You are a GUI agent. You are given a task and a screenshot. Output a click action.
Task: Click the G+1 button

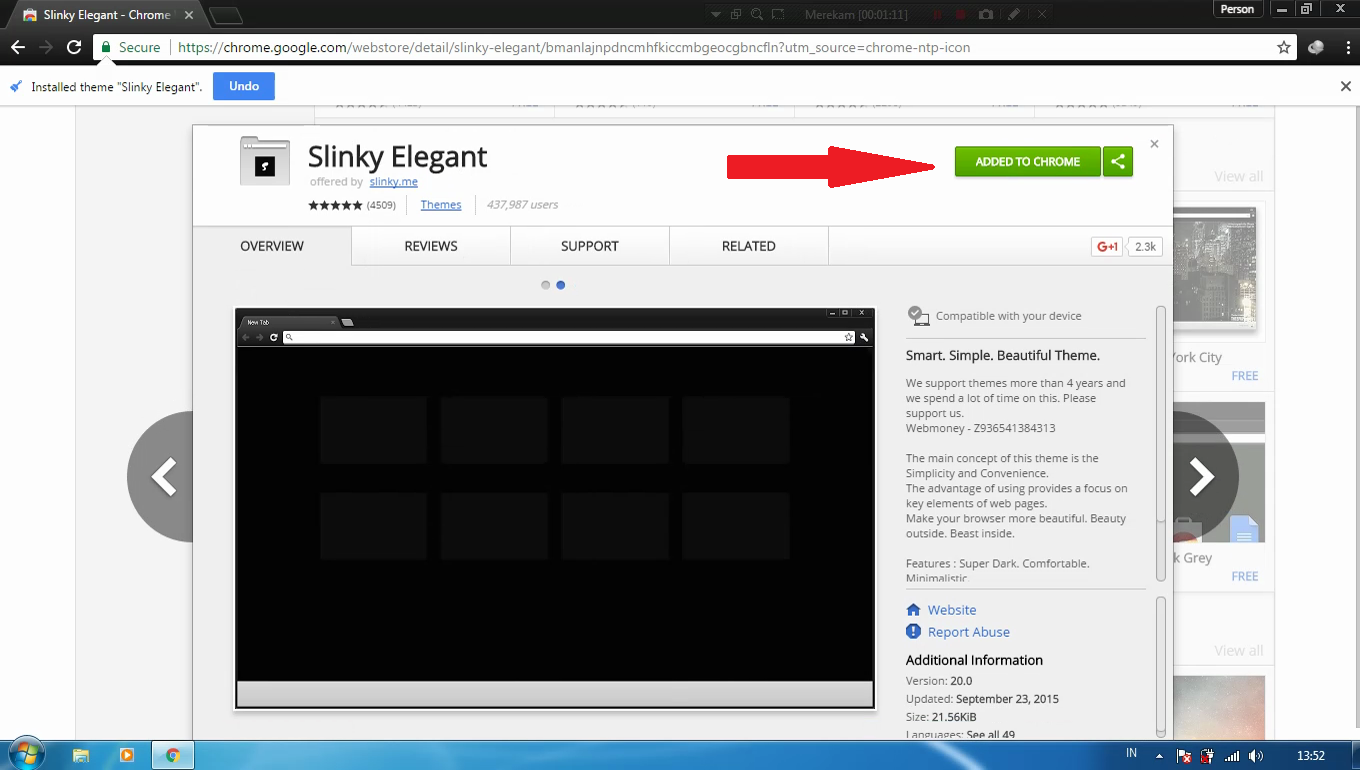point(1107,246)
